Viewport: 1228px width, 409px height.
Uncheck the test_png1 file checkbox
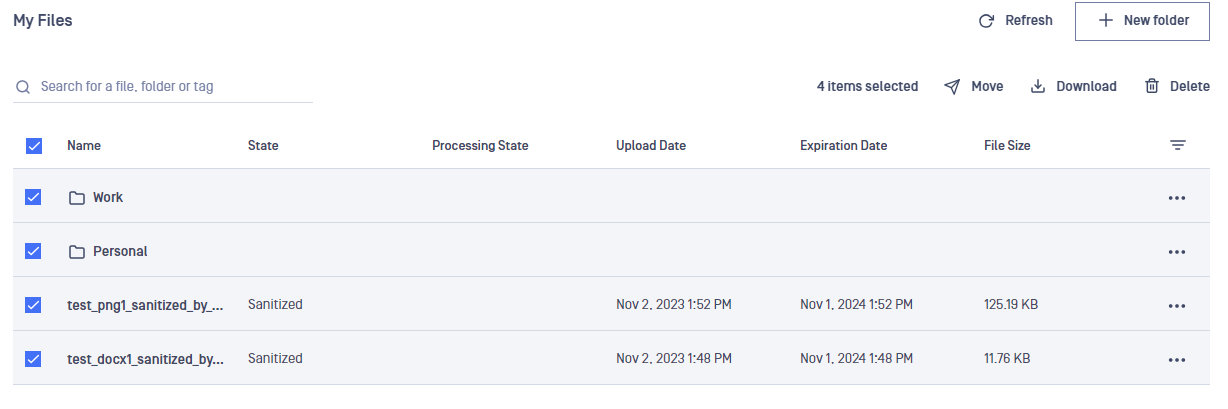[33, 305]
